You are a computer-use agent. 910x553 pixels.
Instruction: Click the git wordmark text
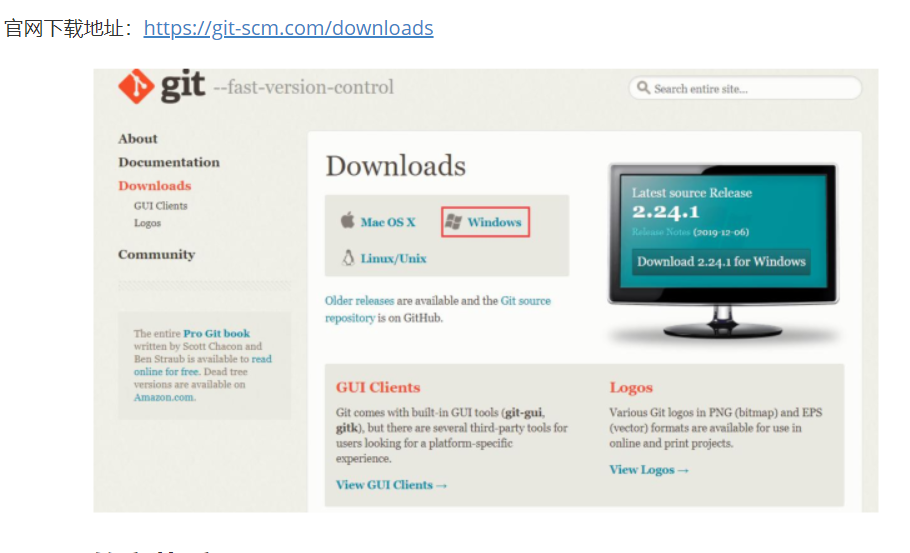pyautogui.click(x=182, y=85)
